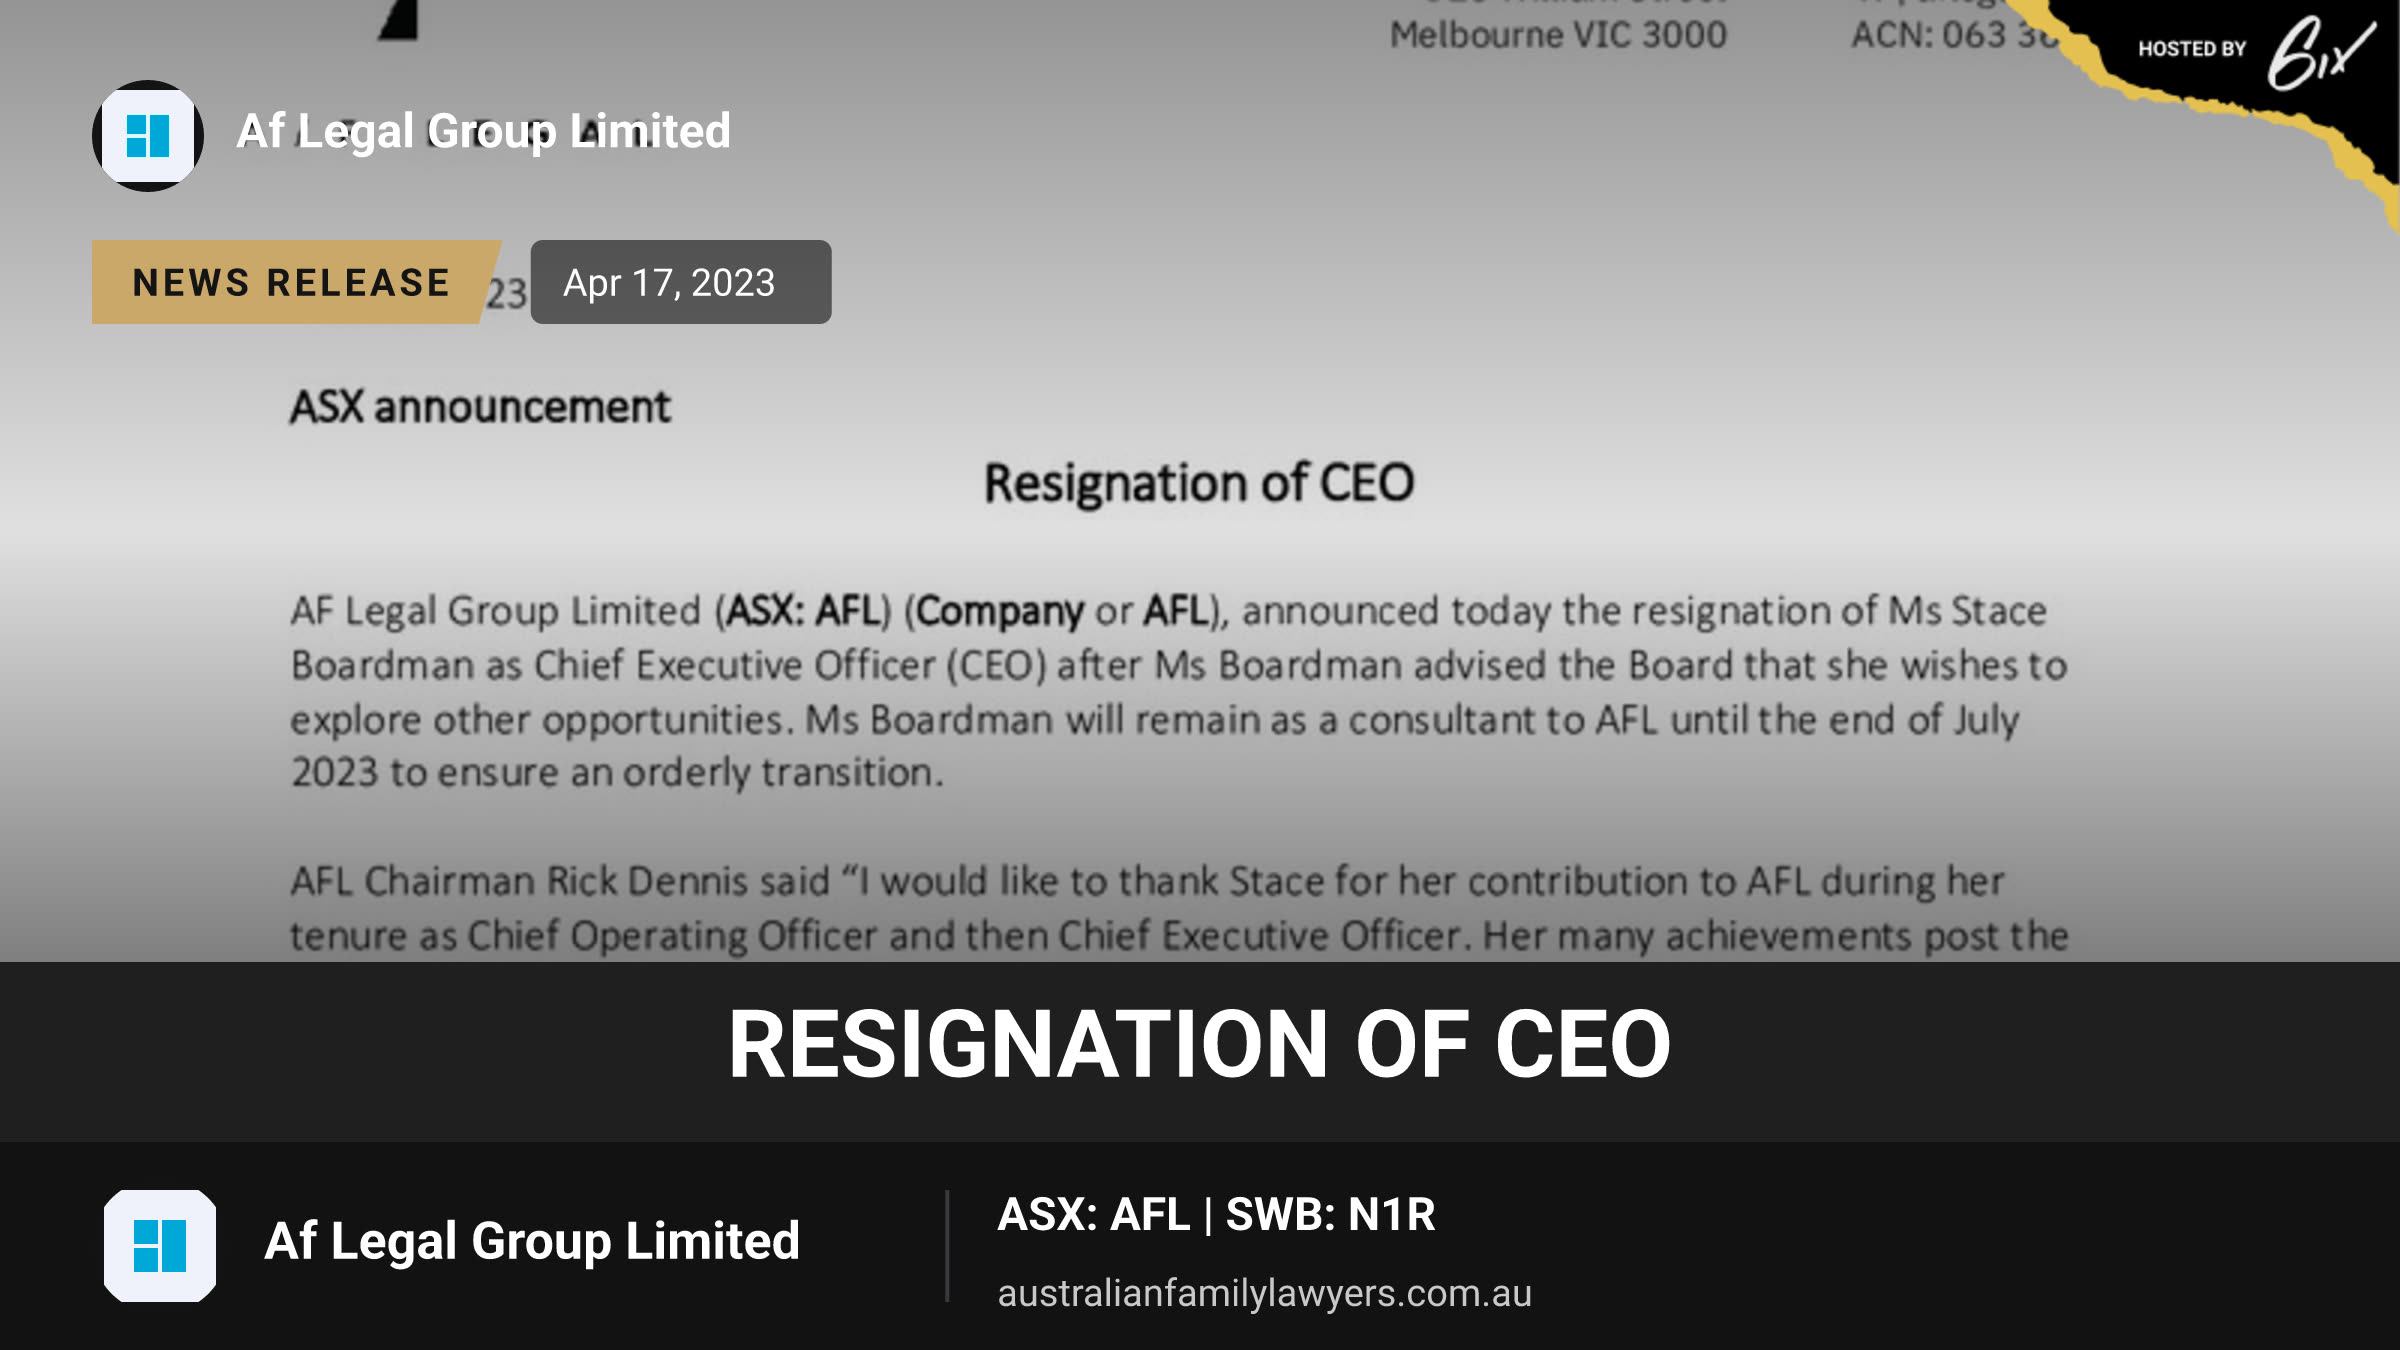Image resolution: width=2400 pixels, height=1350 pixels.
Task: Click the 2023 to ensure orderly transition line
Action: pyautogui.click(x=617, y=773)
